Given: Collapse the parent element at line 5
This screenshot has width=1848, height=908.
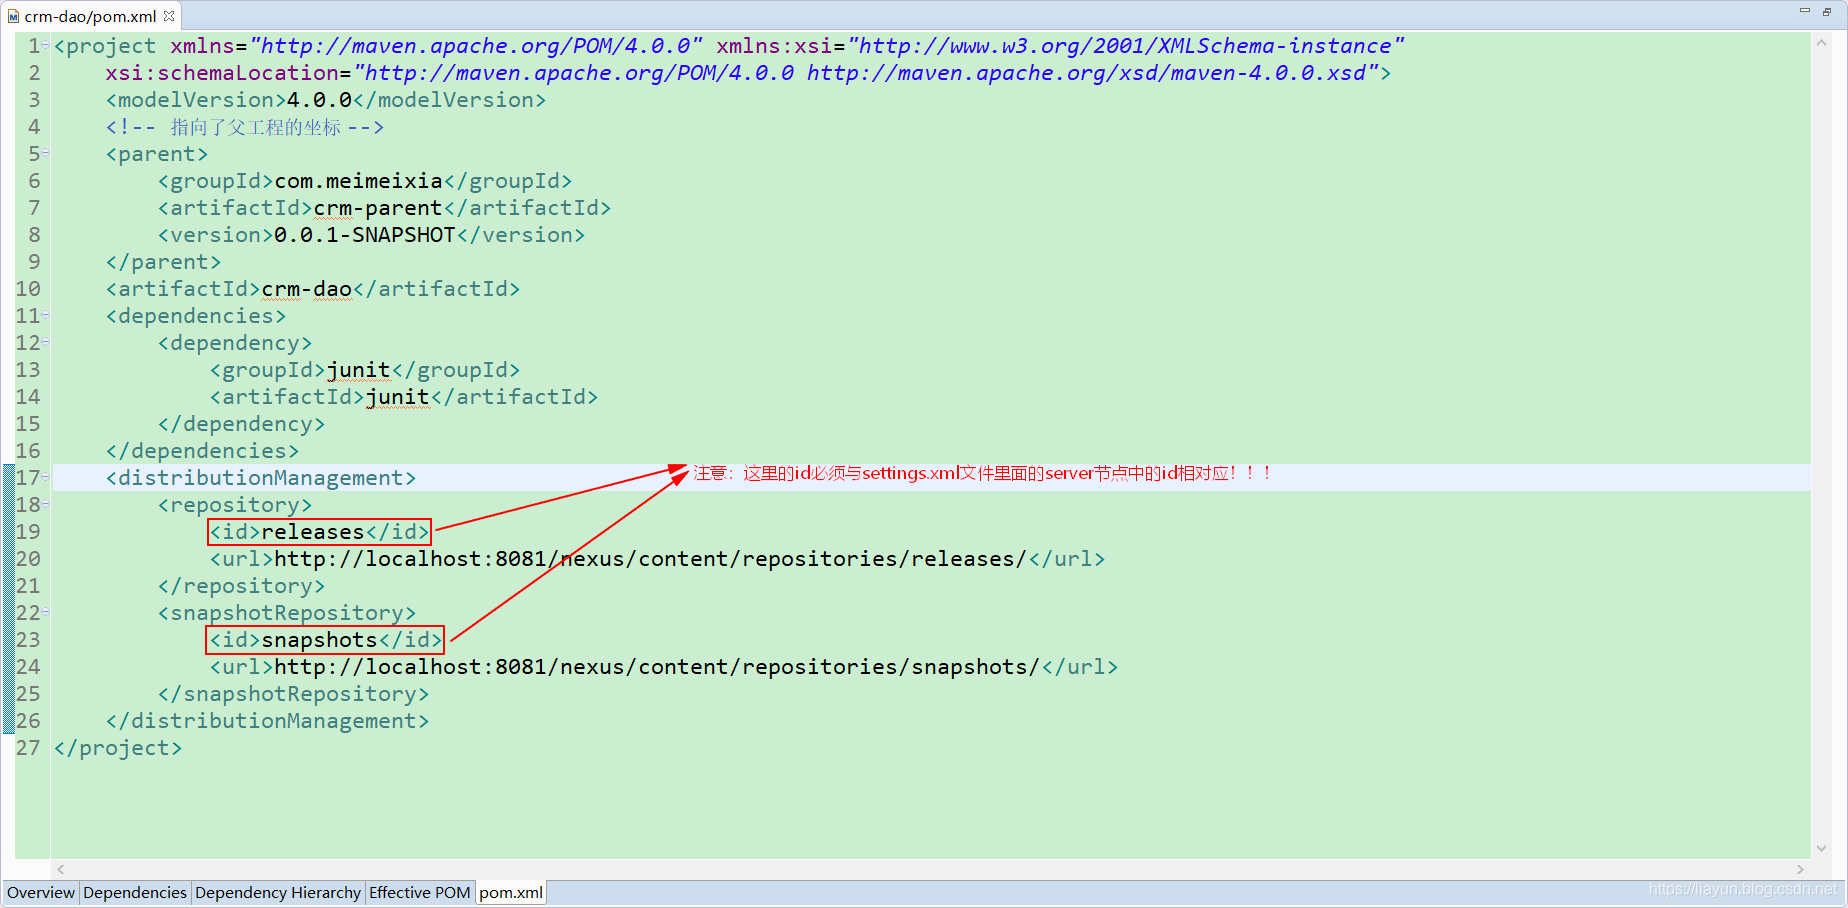Looking at the screenshot, I should pyautogui.click(x=46, y=153).
